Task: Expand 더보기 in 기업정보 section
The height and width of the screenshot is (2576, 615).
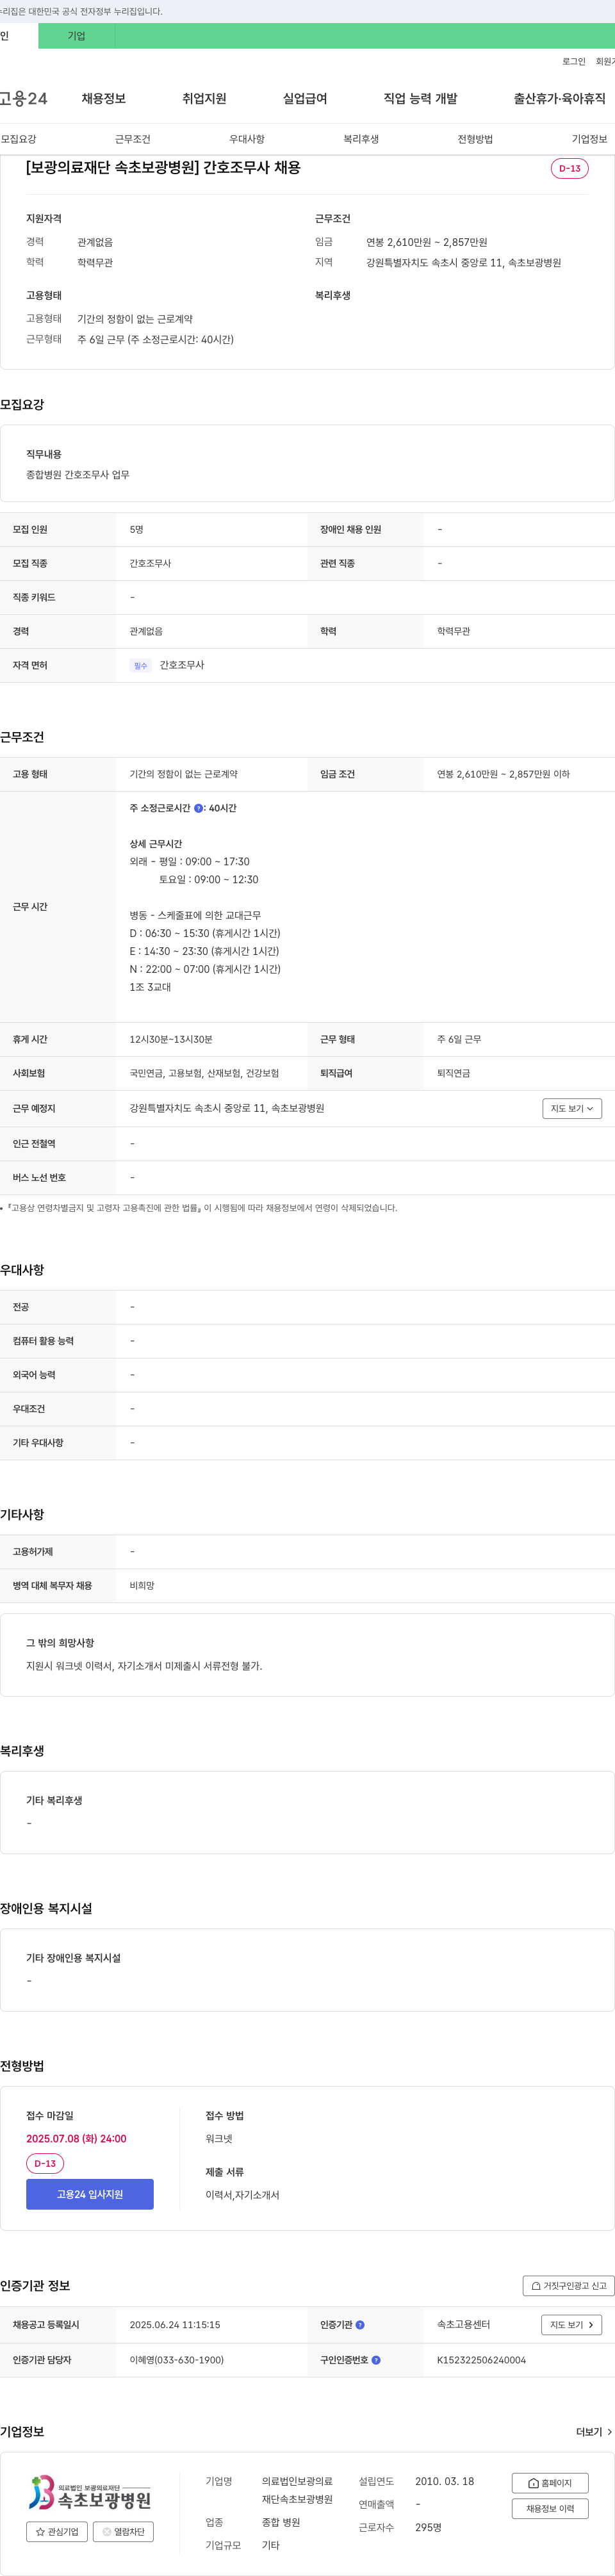Action: [594, 2431]
